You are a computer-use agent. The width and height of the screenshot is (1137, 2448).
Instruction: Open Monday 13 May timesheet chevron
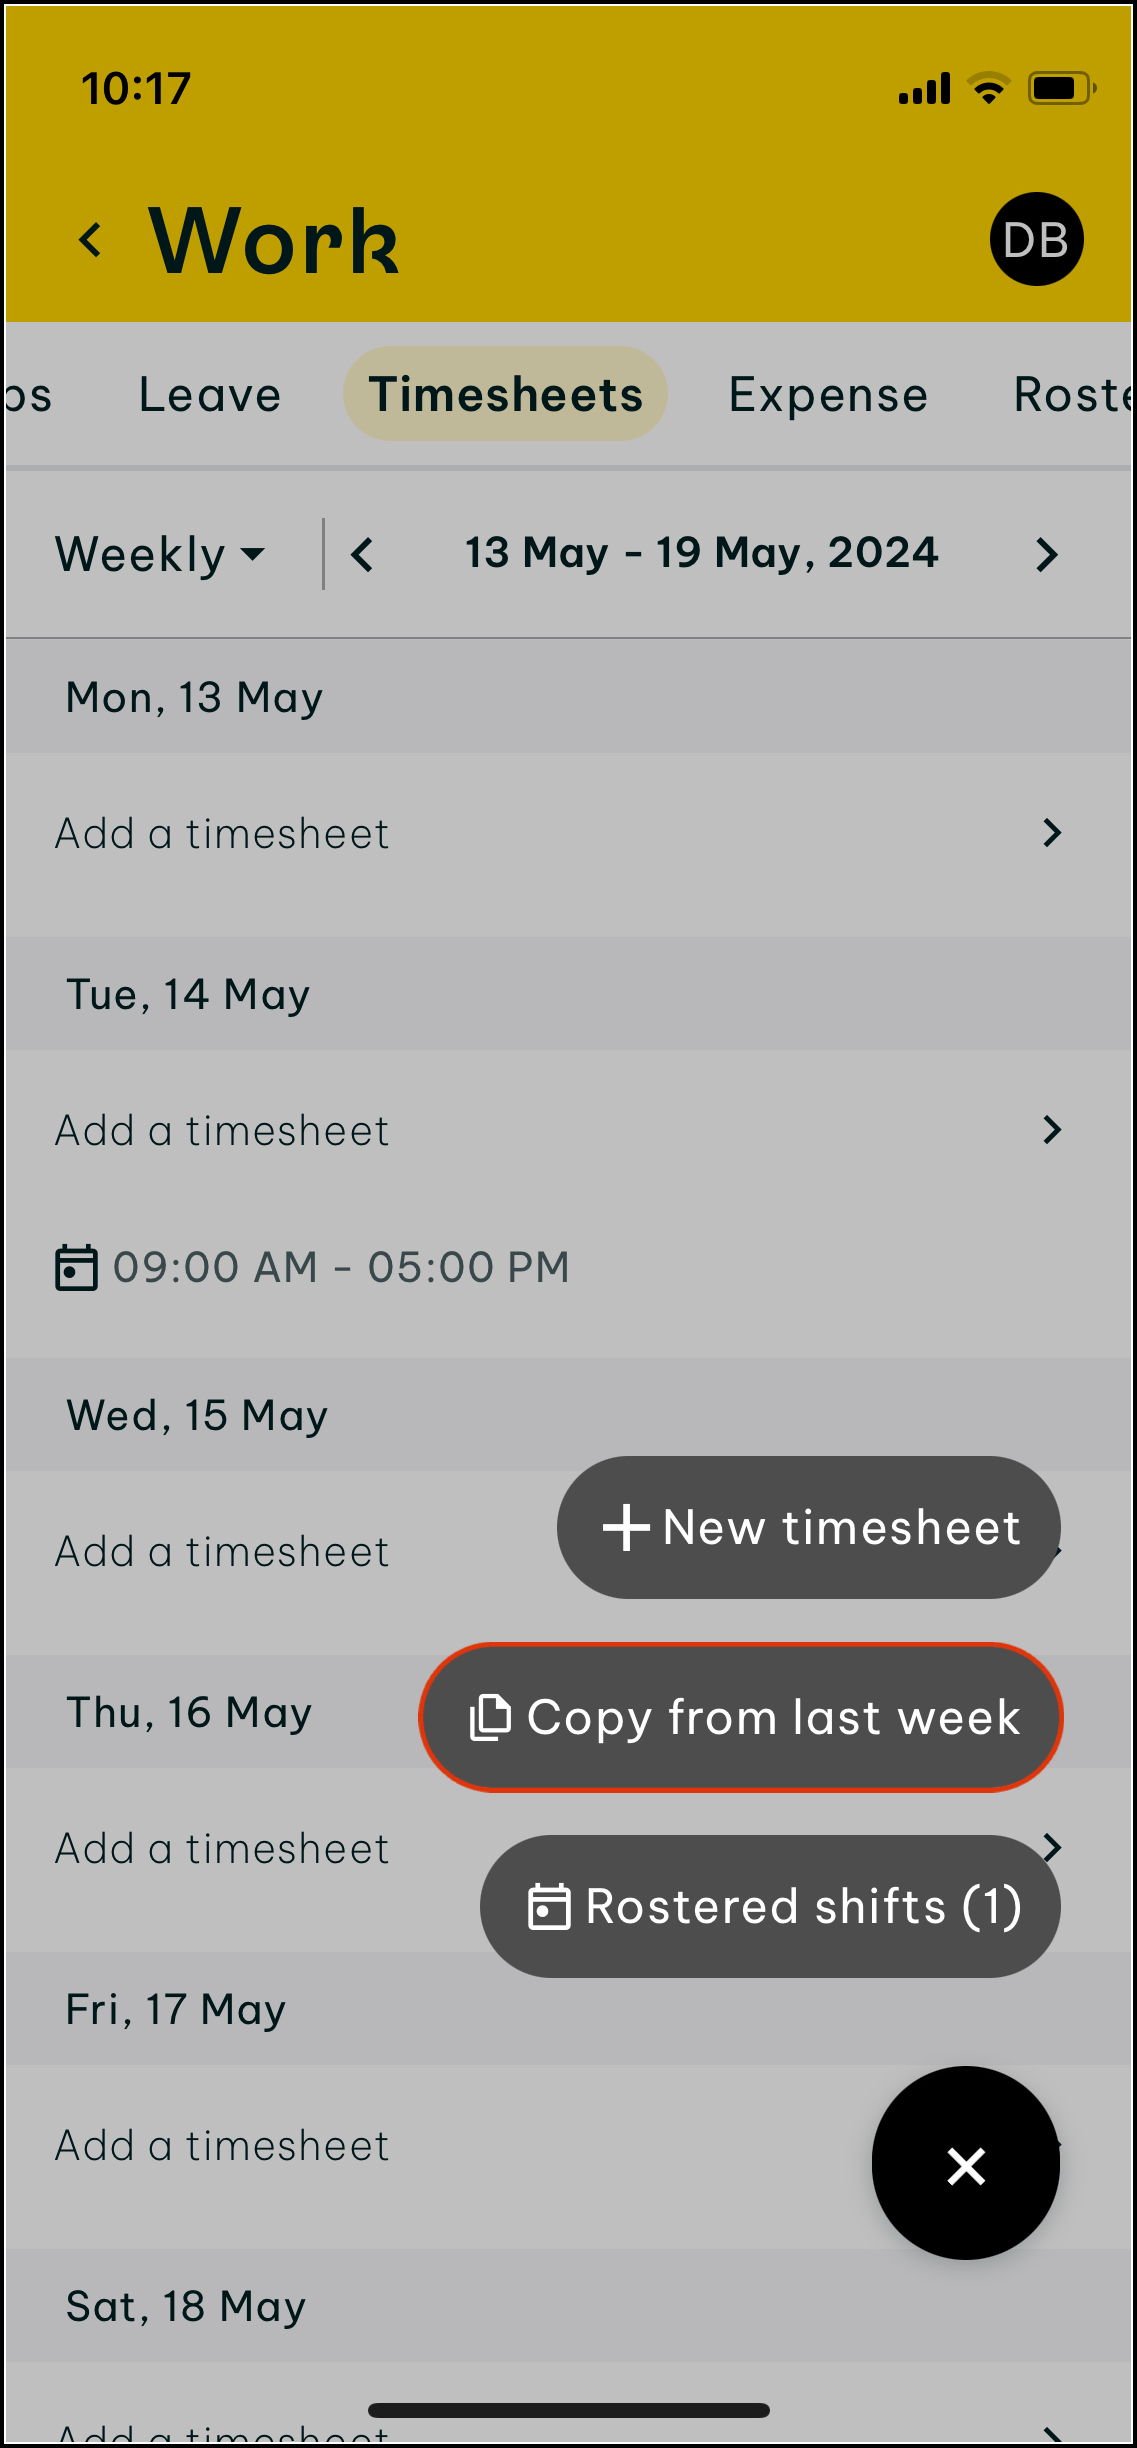(1051, 833)
